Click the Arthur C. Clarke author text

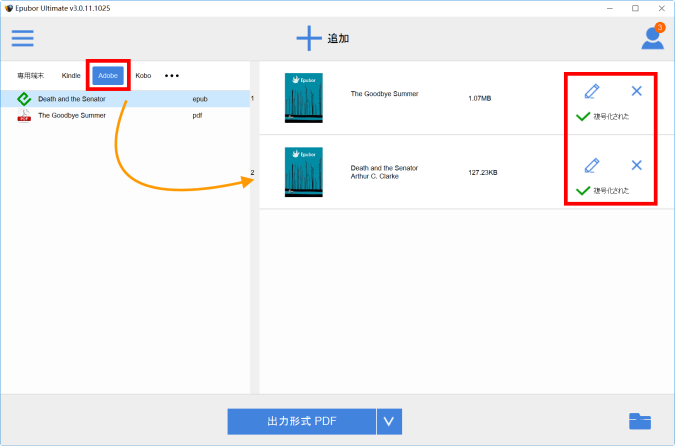pyautogui.click(x=375, y=177)
